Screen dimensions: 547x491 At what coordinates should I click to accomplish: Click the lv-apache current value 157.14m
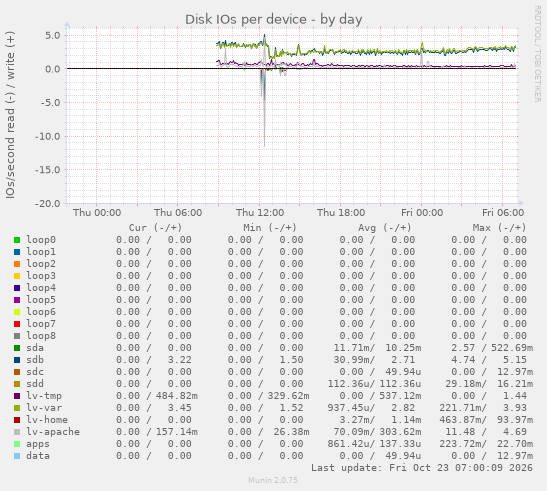click(177, 432)
